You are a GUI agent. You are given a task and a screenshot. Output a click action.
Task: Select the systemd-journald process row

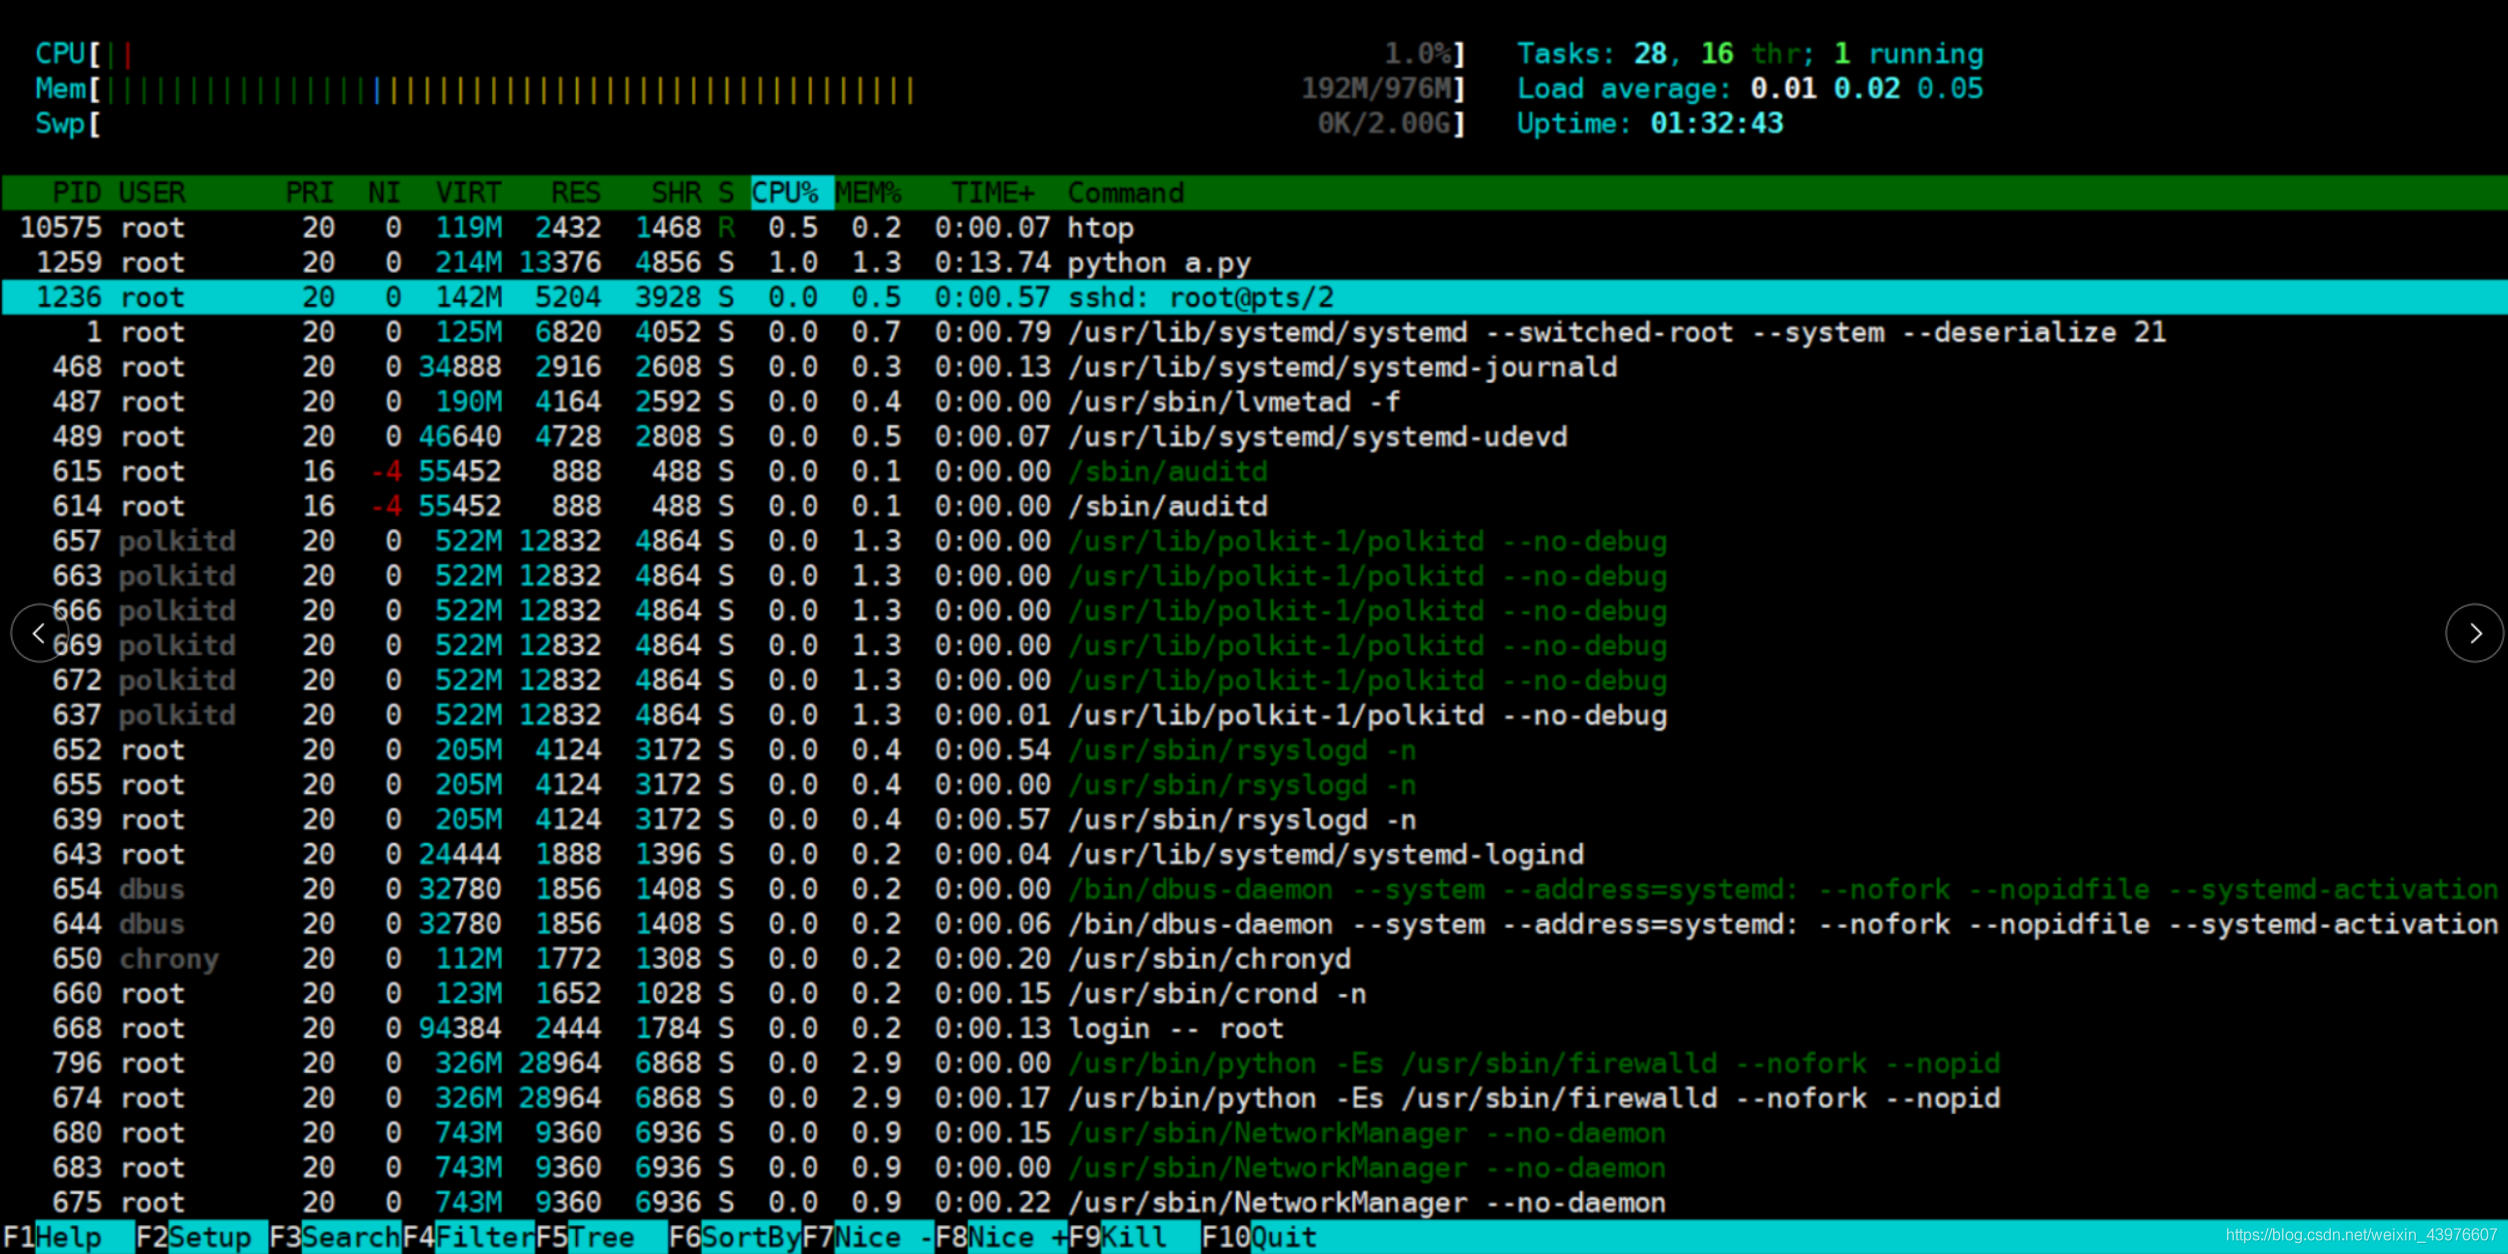pyautogui.click(x=1254, y=367)
